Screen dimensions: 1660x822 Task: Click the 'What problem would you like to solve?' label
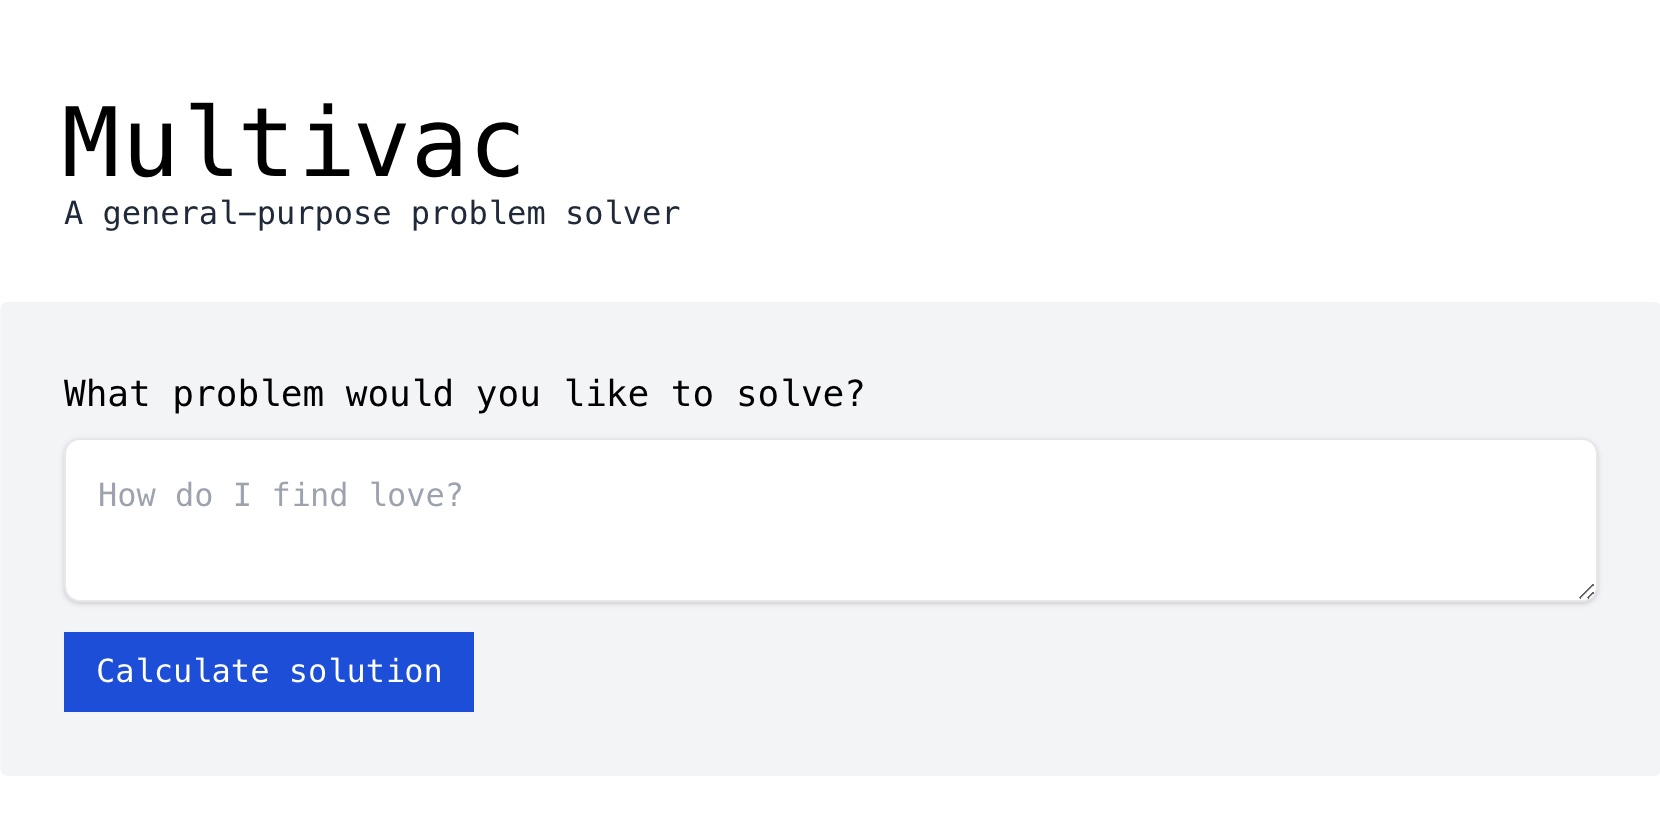click(x=464, y=394)
